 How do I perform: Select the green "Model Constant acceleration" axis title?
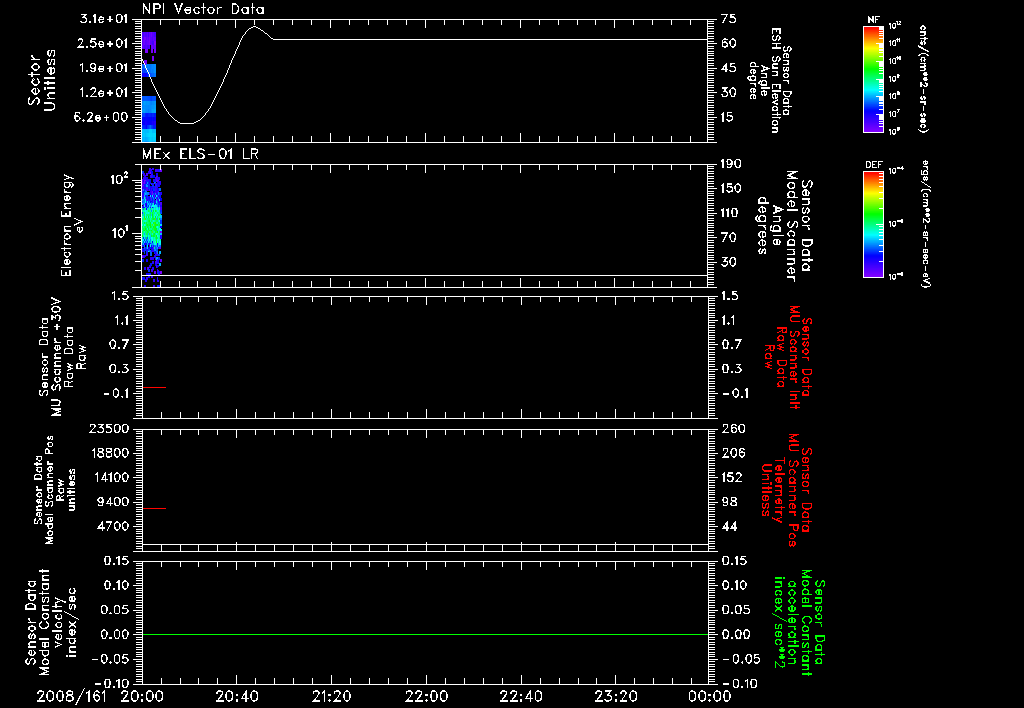[x=799, y=624]
